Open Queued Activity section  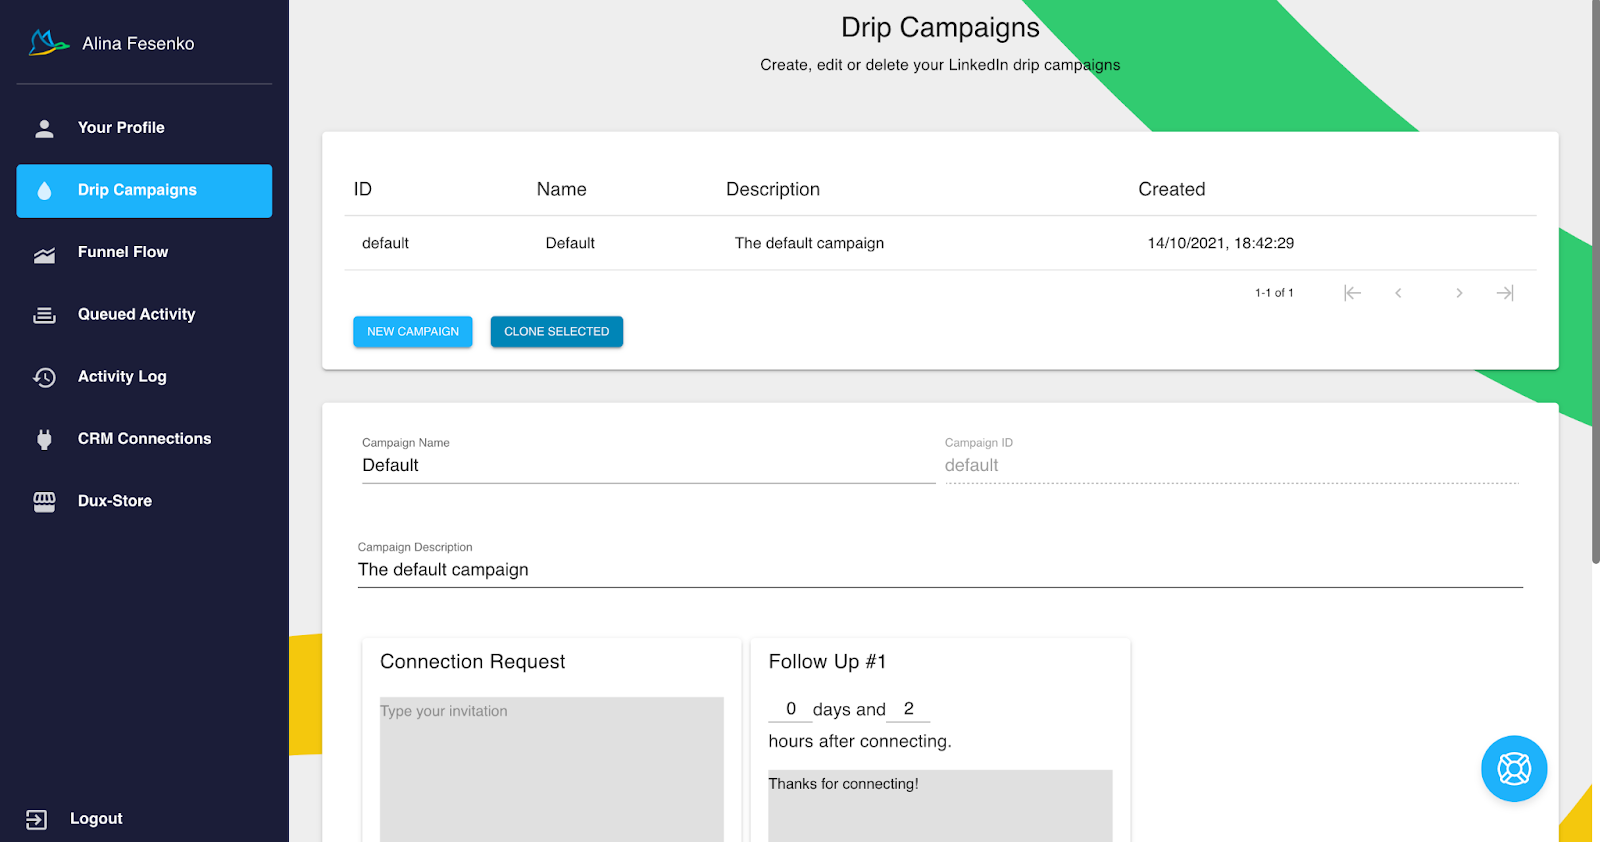tap(144, 315)
